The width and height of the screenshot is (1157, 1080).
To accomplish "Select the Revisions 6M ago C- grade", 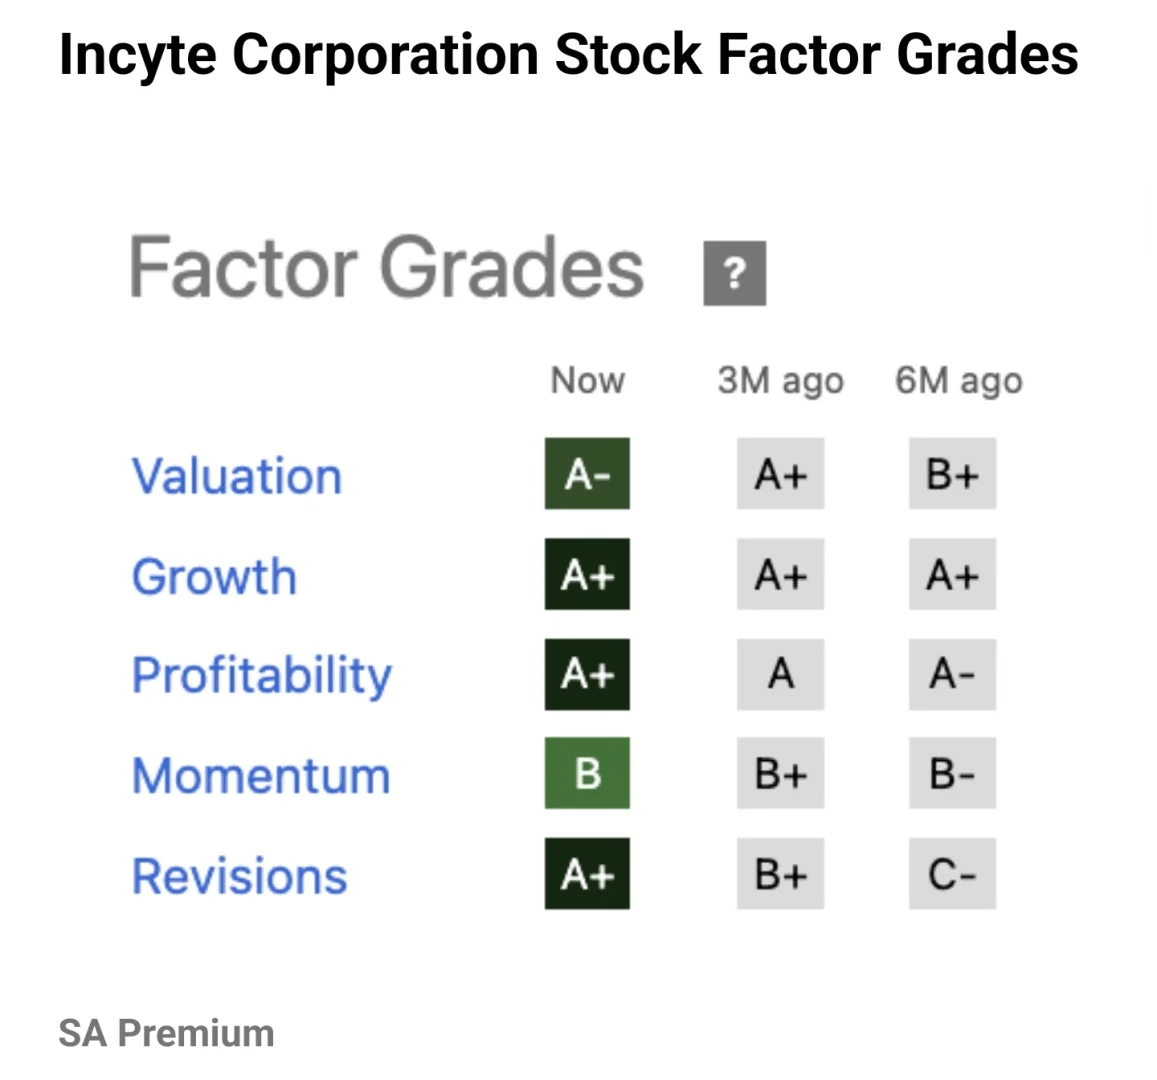I will (x=952, y=874).
